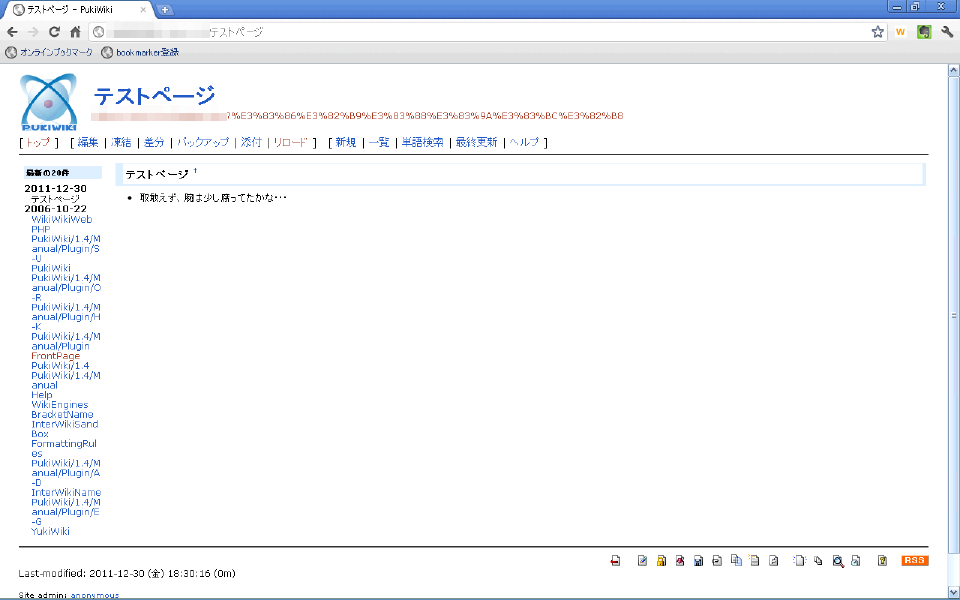Click the Freeze padlock icon in footer toolbar
Viewport: 960px width, 600px height.
coord(661,560)
